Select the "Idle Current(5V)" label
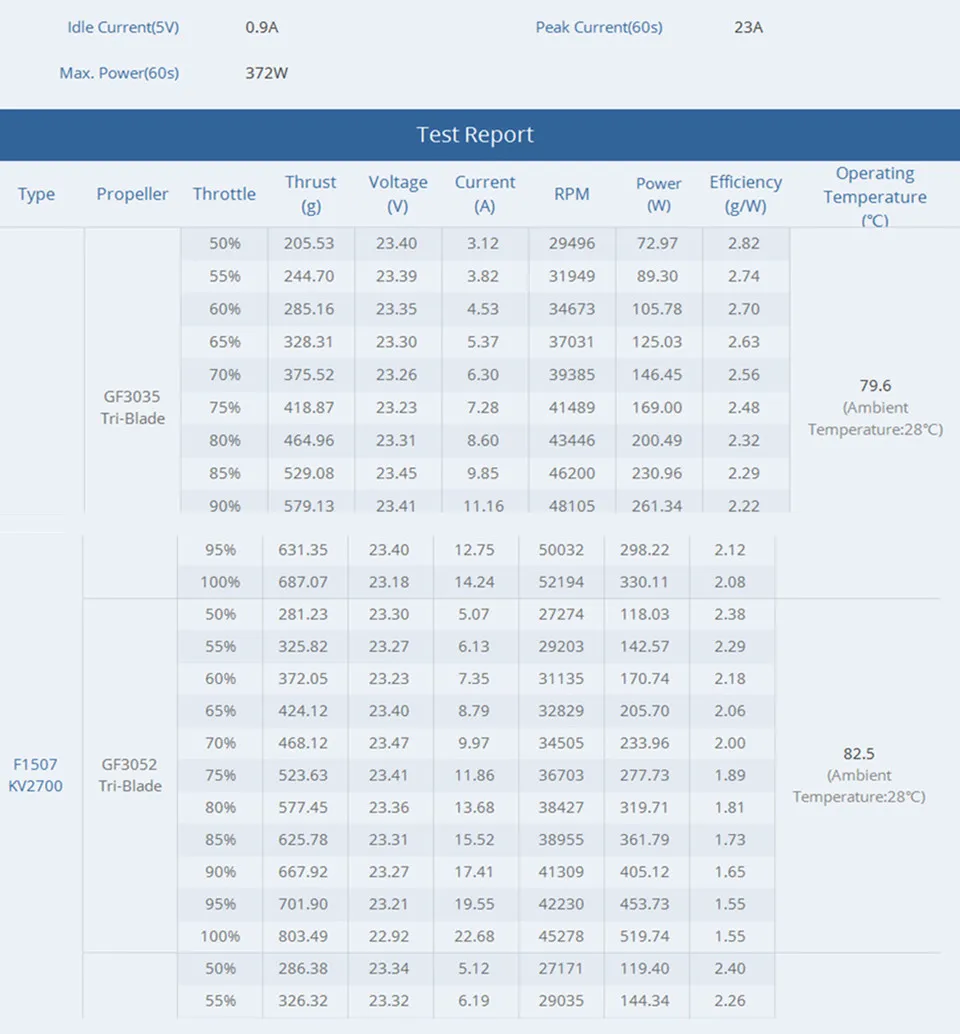Viewport: 960px width, 1034px height. click(x=123, y=28)
